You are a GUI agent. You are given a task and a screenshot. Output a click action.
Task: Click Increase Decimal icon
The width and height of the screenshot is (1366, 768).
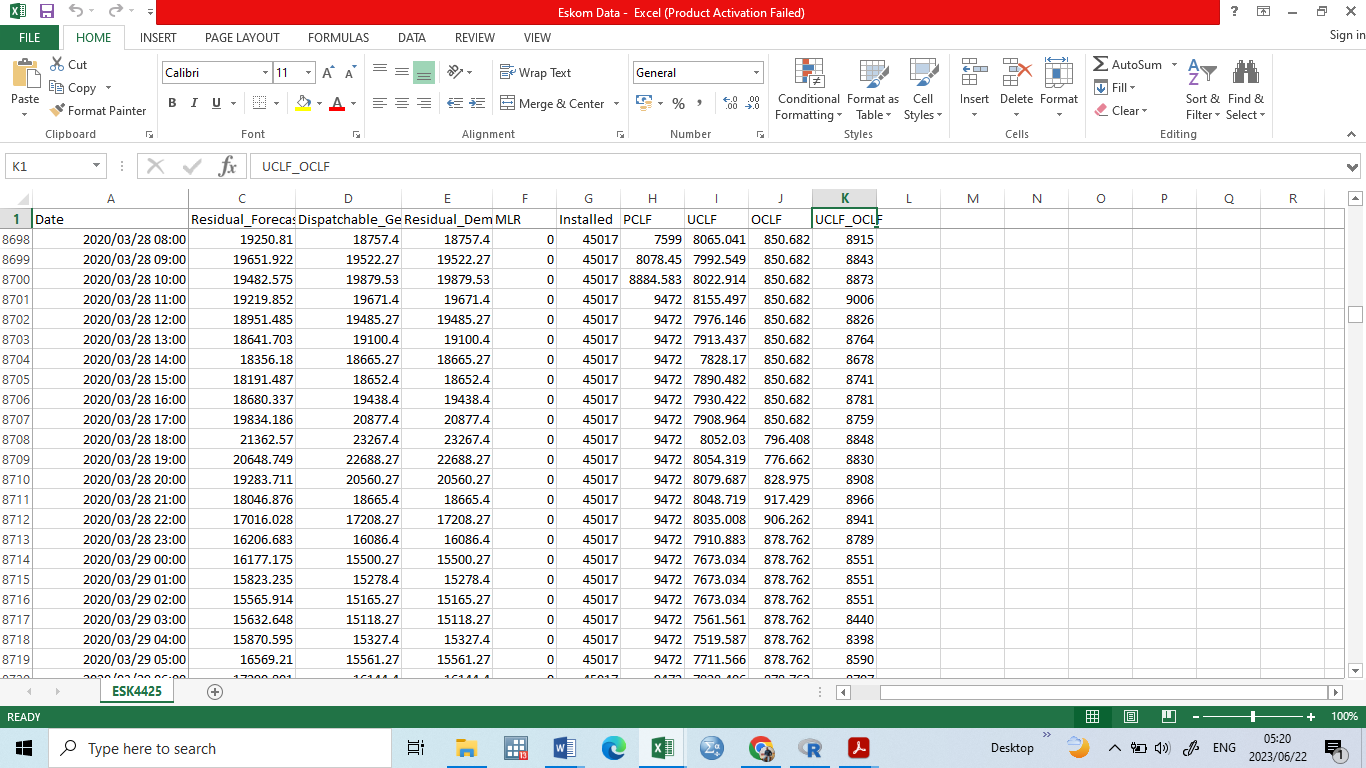click(729, 103)
